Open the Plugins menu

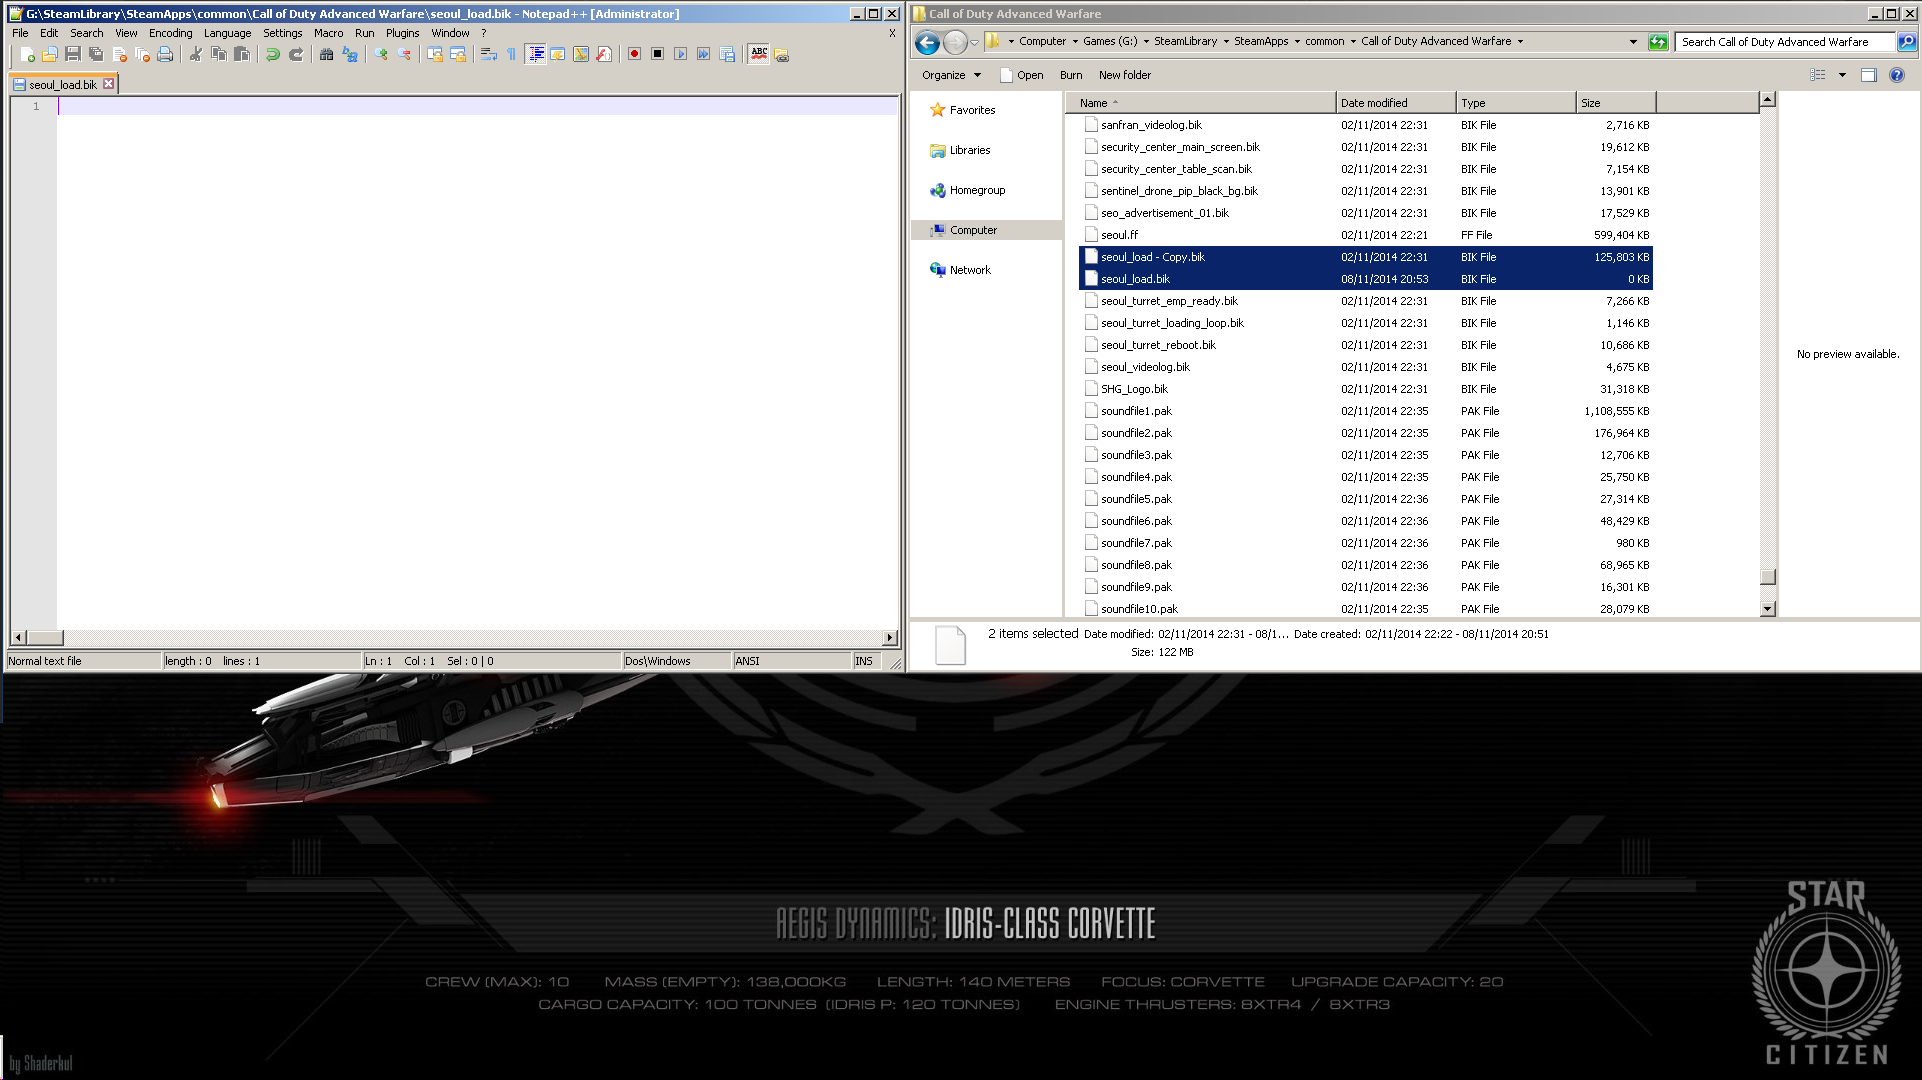pos(402,33)
